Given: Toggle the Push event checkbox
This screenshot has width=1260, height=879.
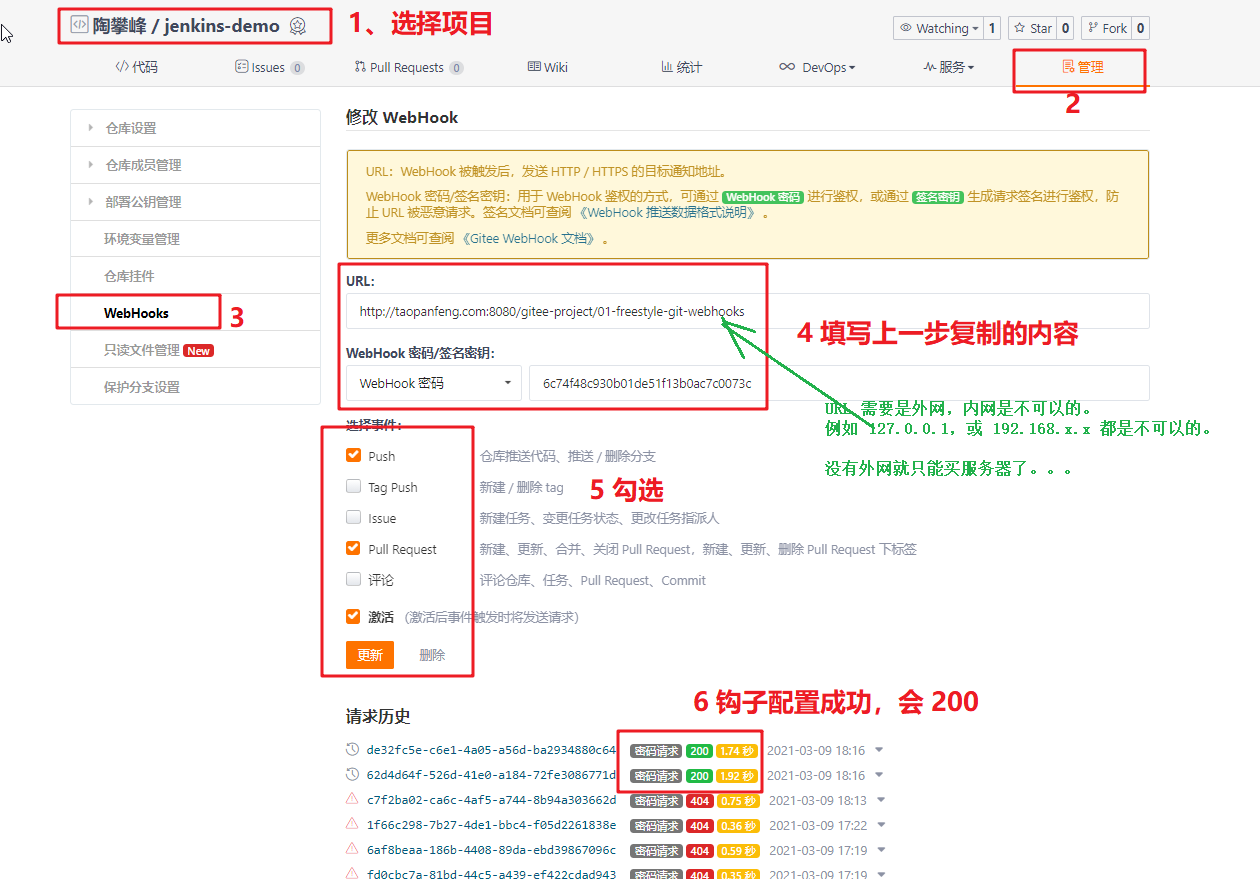Looking at the screenshot, I should pos(353,455).
